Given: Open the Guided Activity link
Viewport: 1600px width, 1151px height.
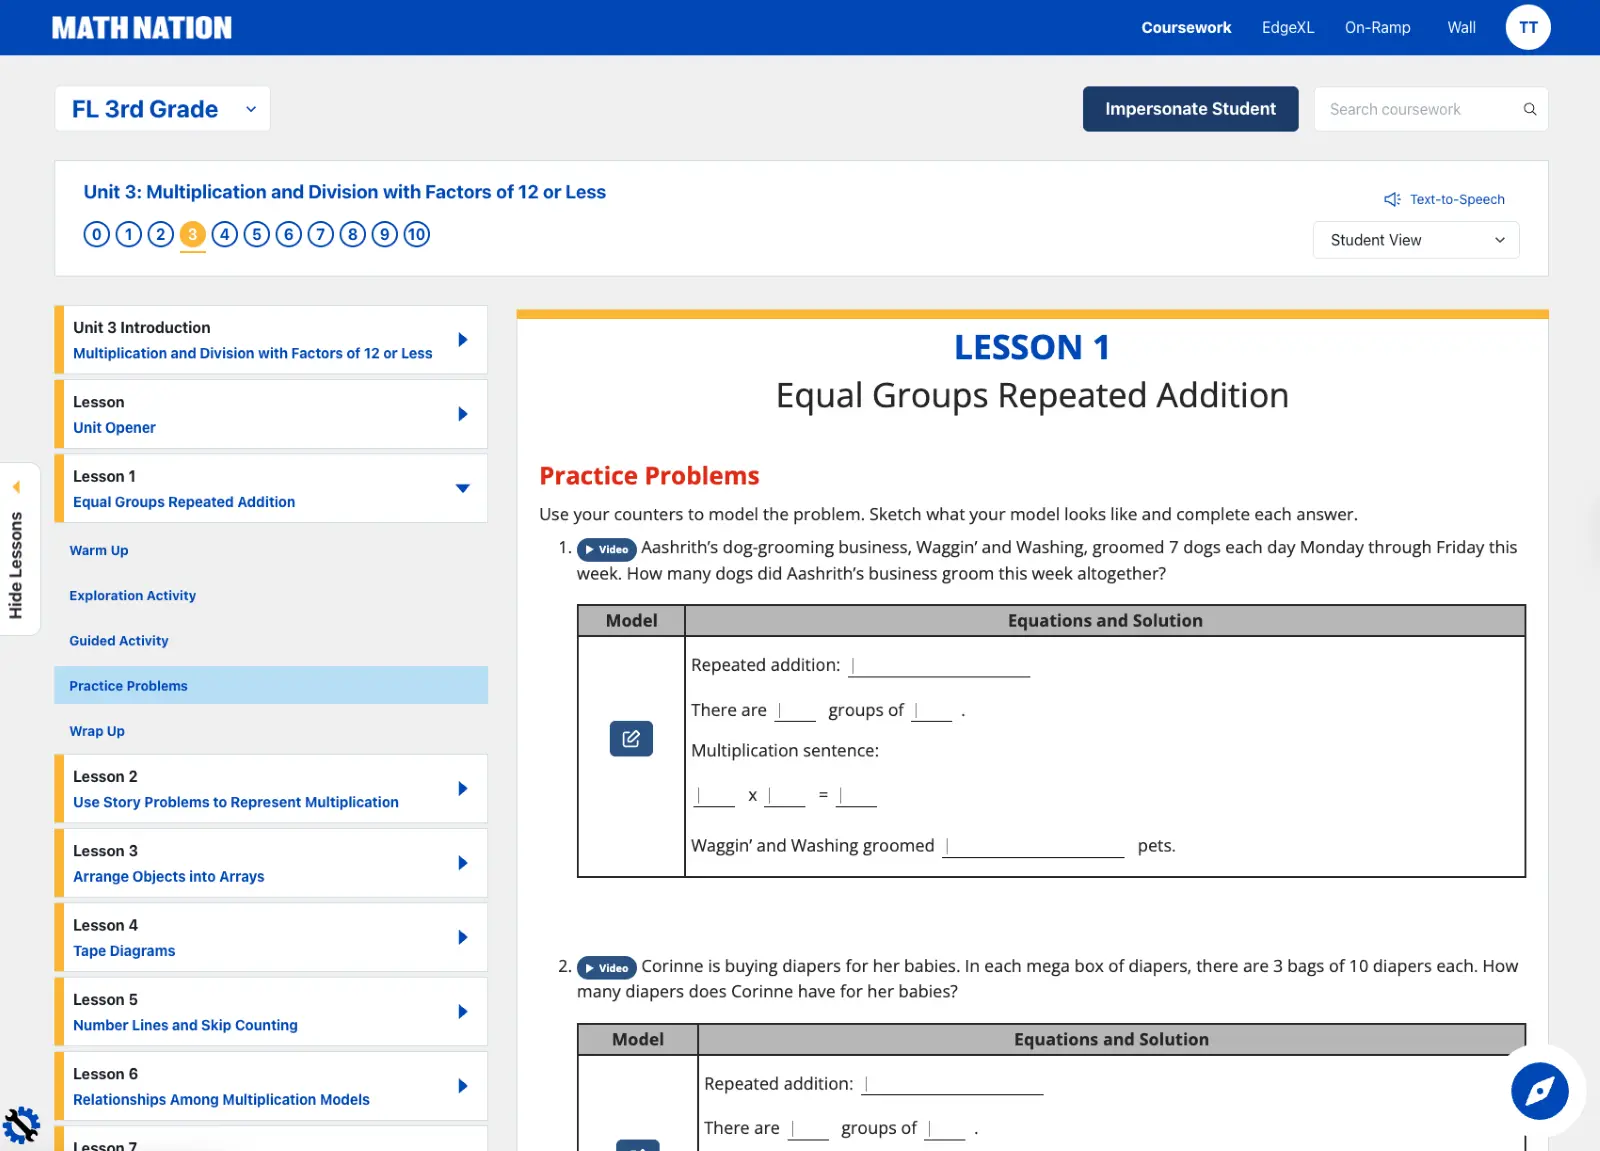Looking at the screenshot, I should [x=119, y=641].
